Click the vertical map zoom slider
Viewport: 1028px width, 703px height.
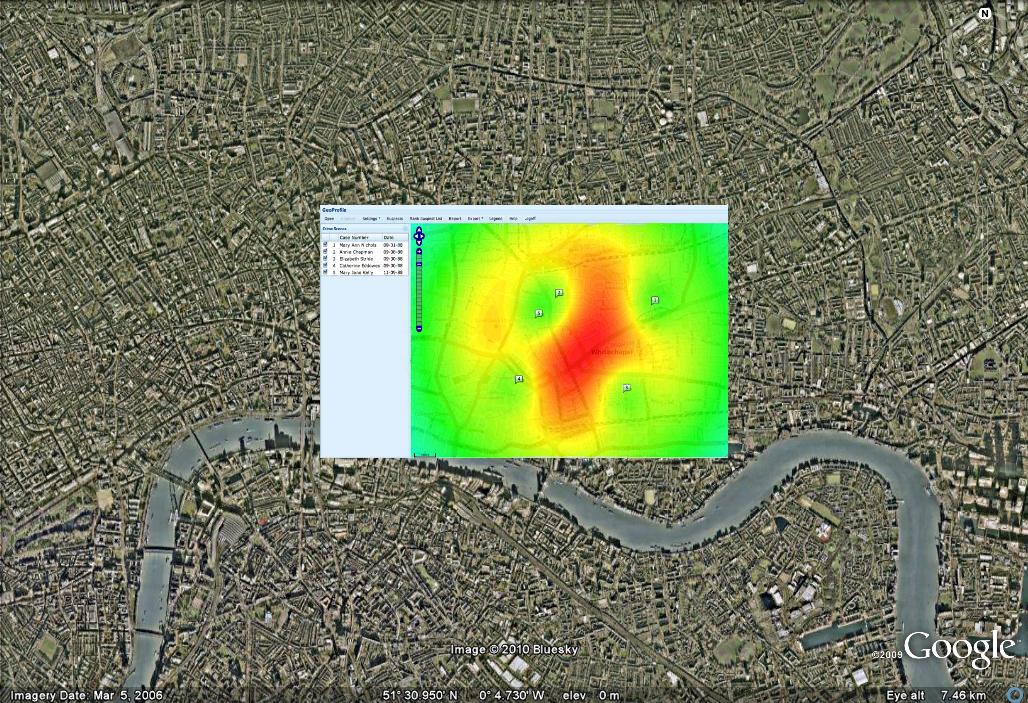pos(419,290)
